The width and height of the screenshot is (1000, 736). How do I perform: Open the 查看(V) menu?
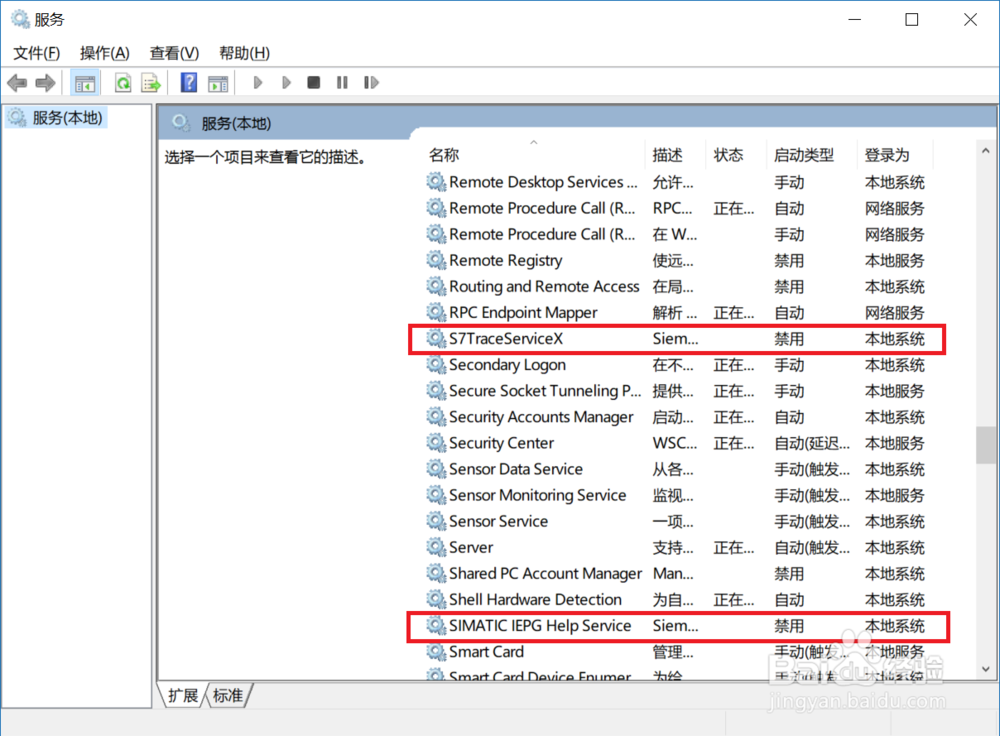point(174,53)
